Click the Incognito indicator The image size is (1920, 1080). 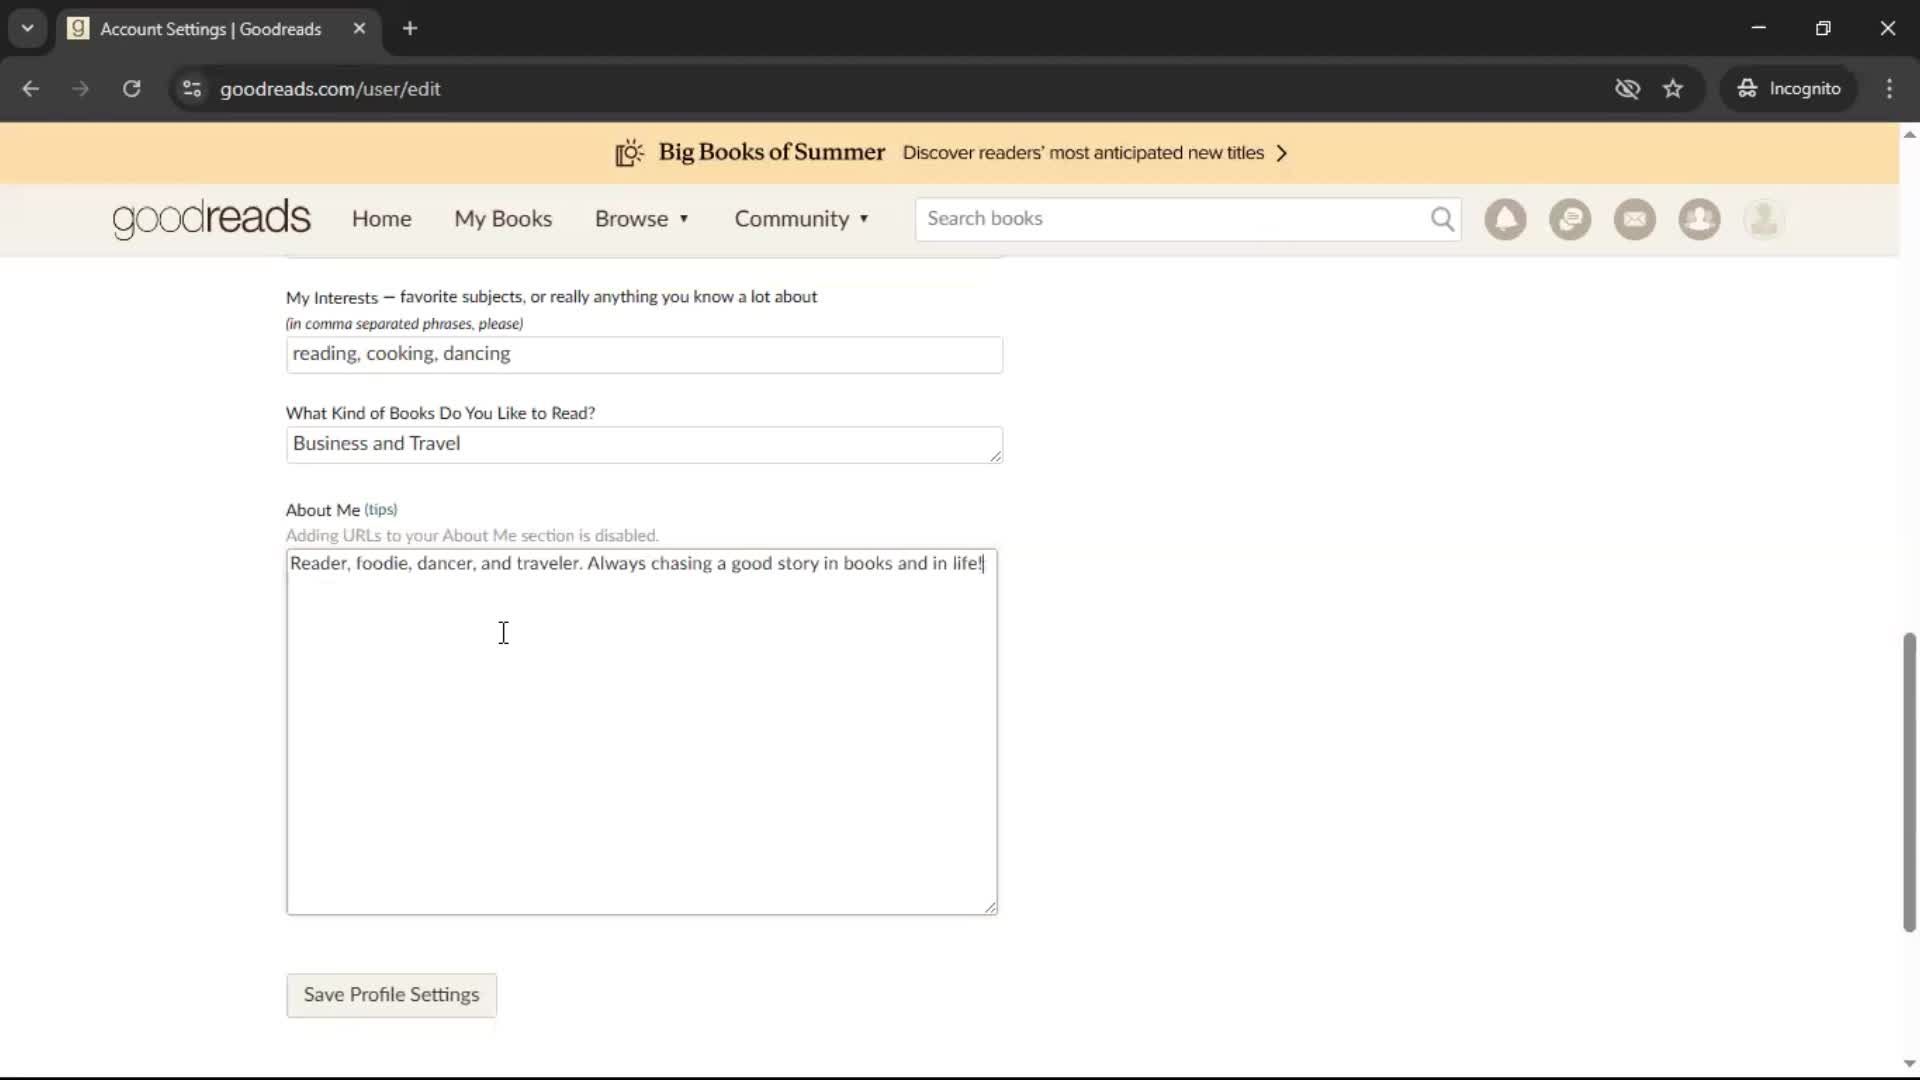pos(1789,89)
